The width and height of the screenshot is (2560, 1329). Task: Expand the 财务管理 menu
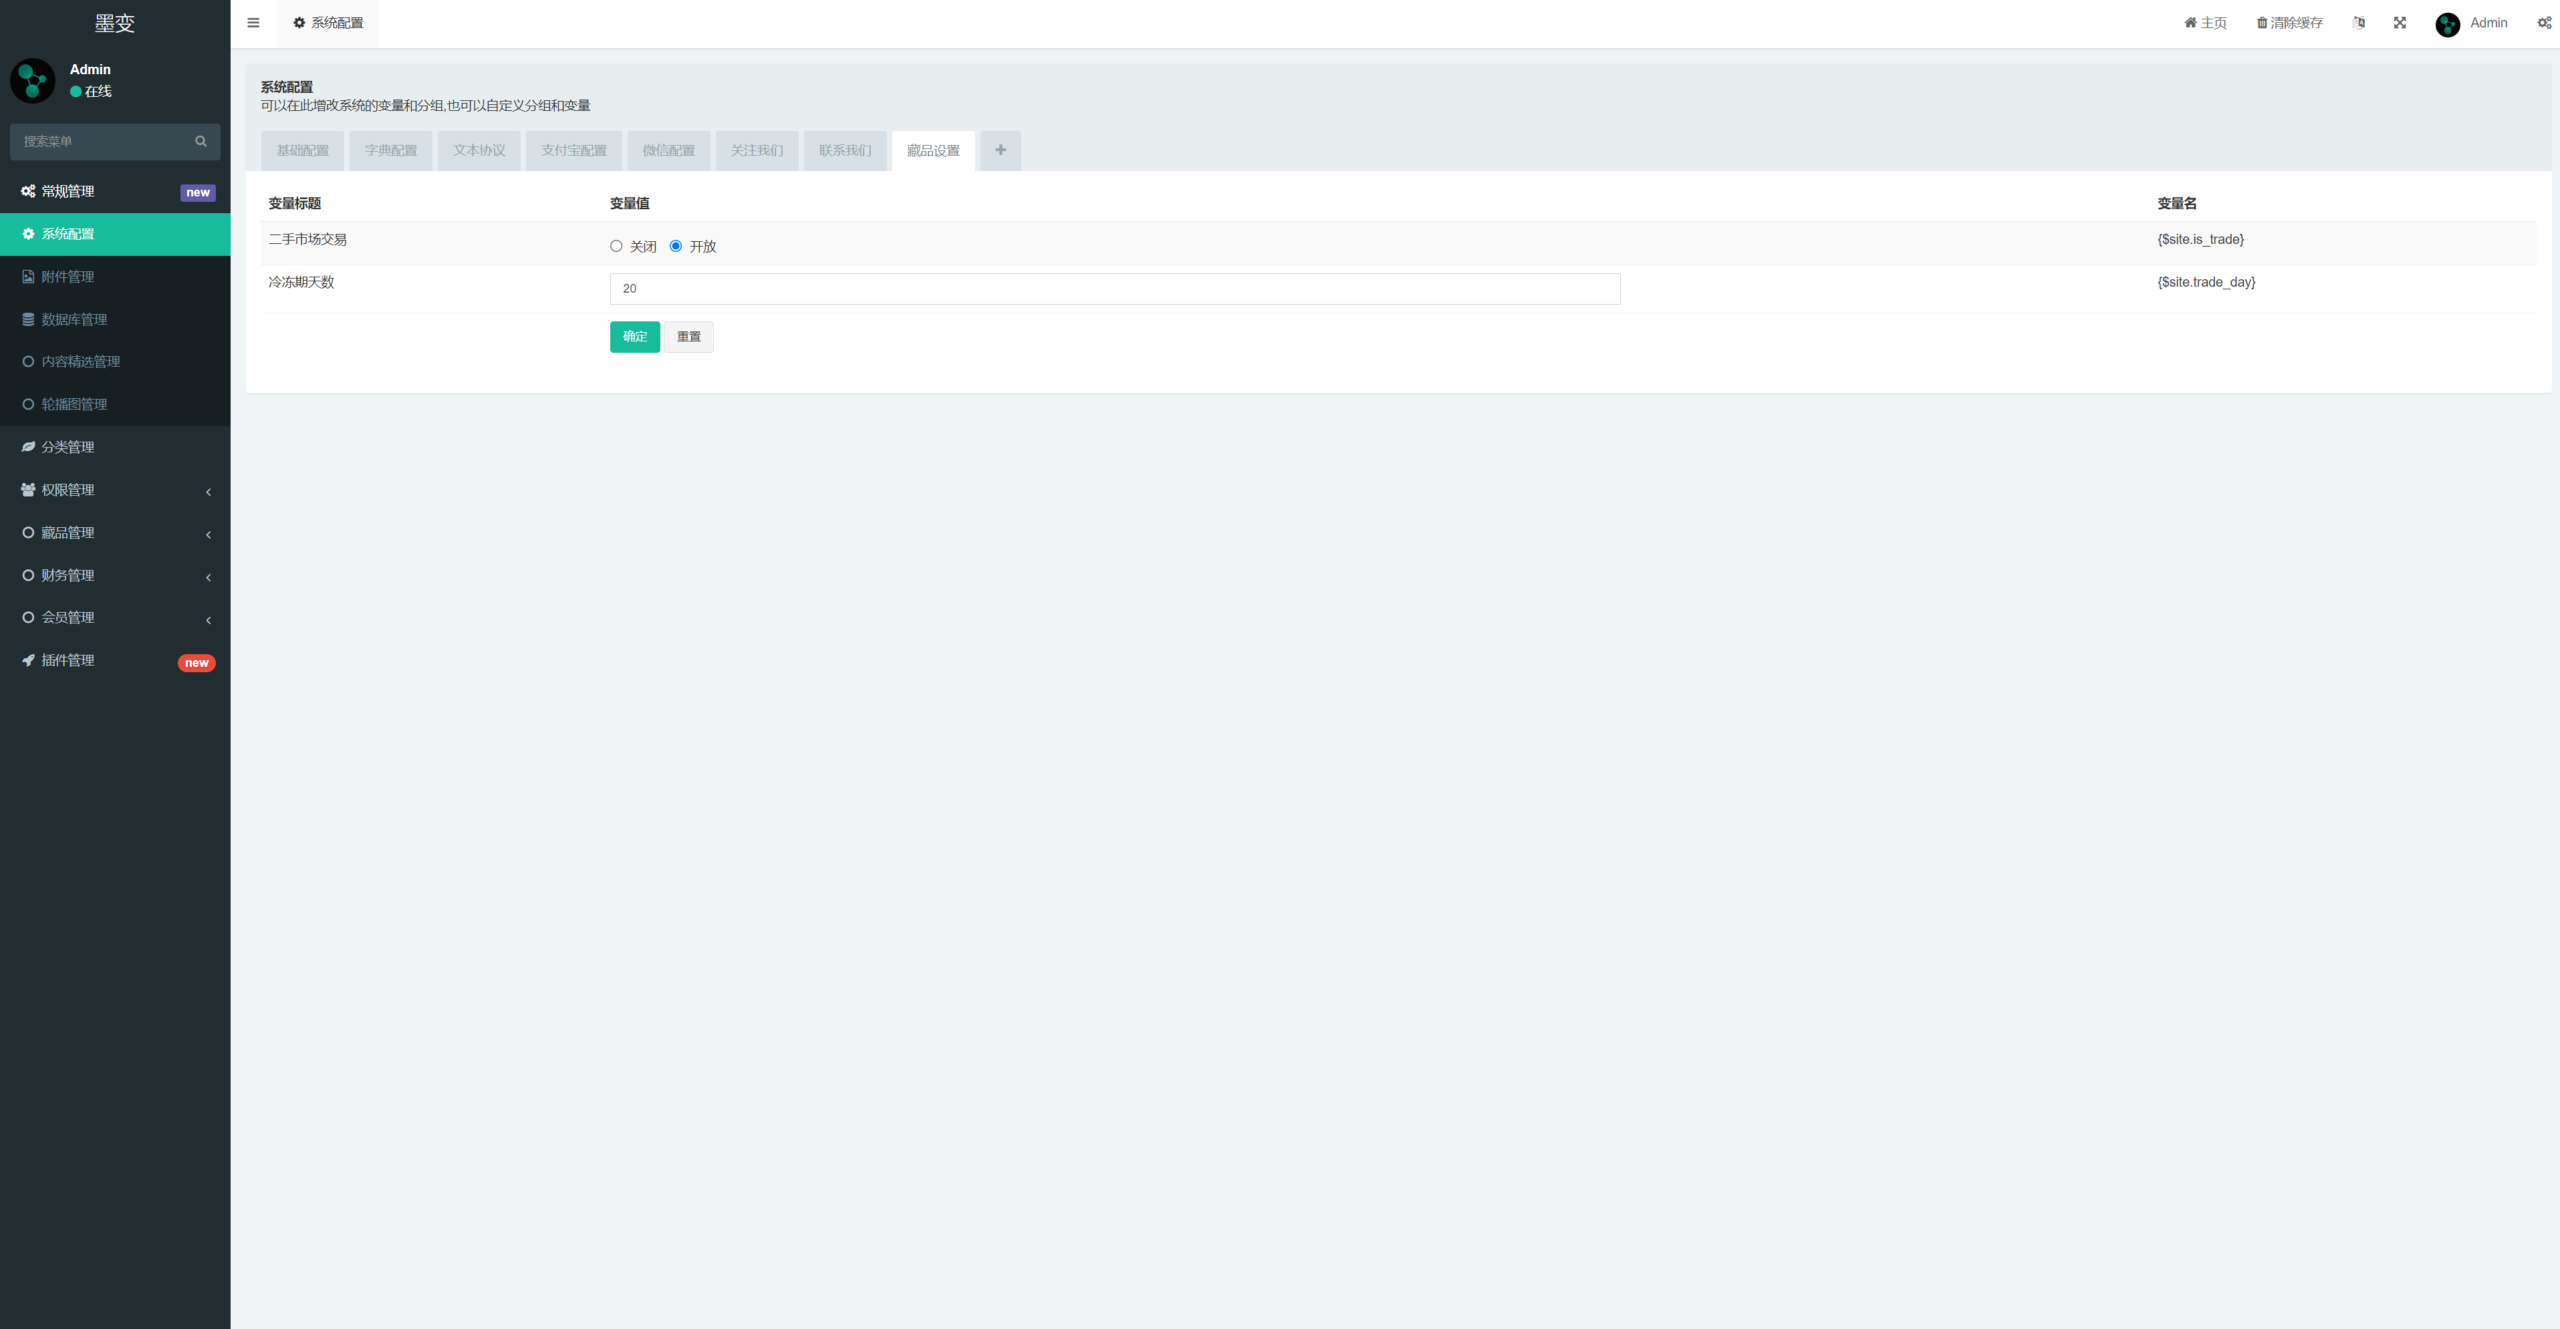115,576
